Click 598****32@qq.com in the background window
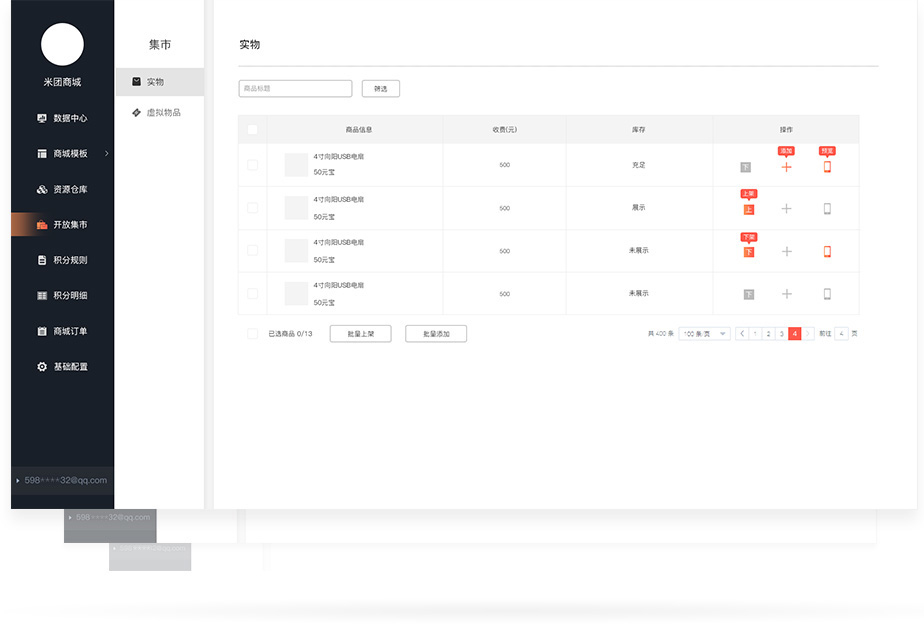 point(113,517)
